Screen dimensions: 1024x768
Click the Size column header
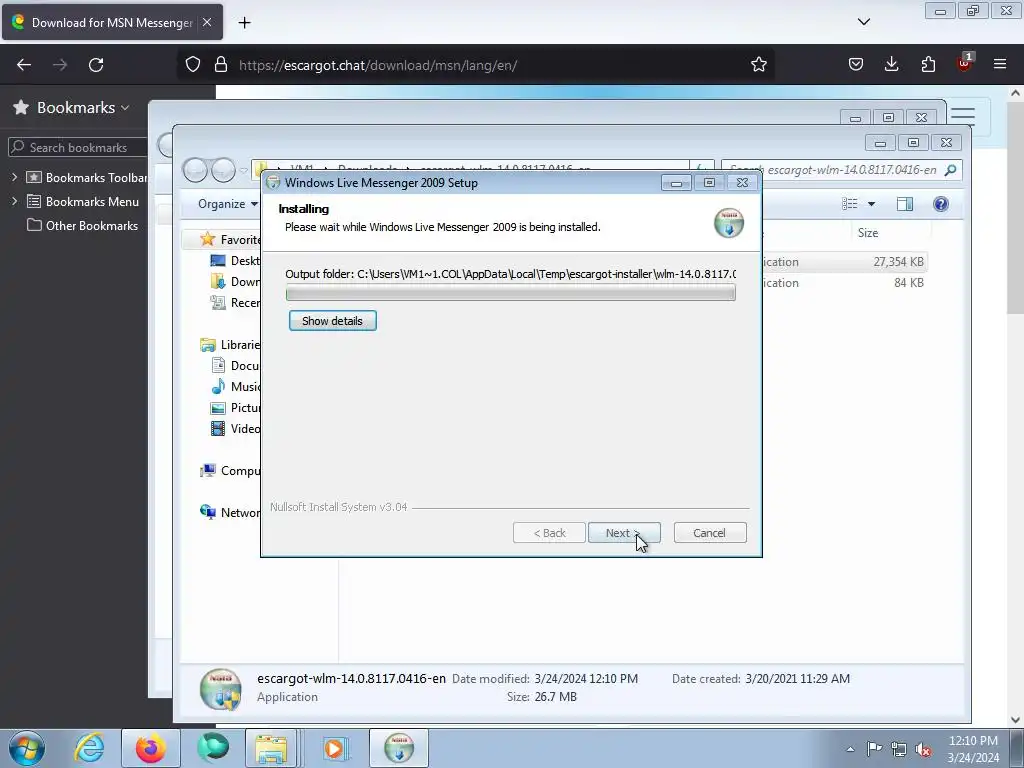coord(892,232)
